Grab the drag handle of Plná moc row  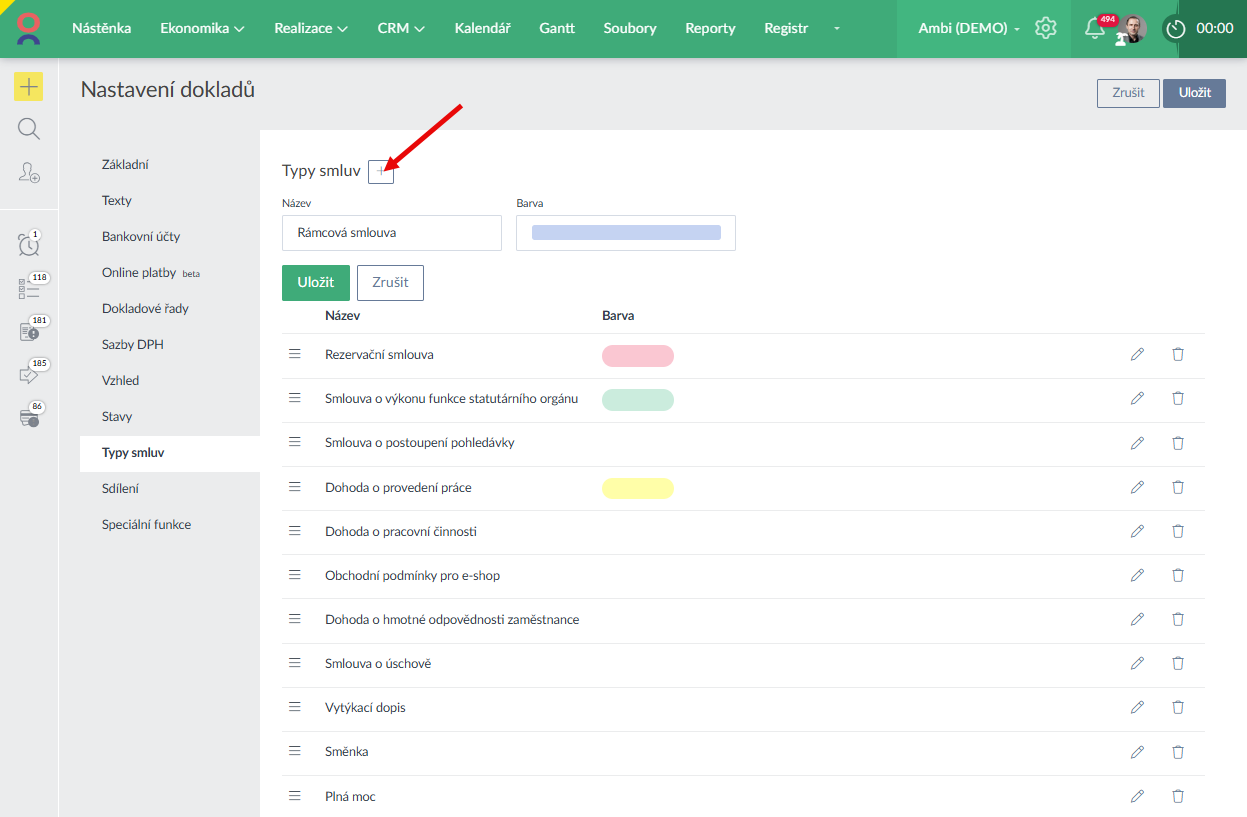coord(295,796)
